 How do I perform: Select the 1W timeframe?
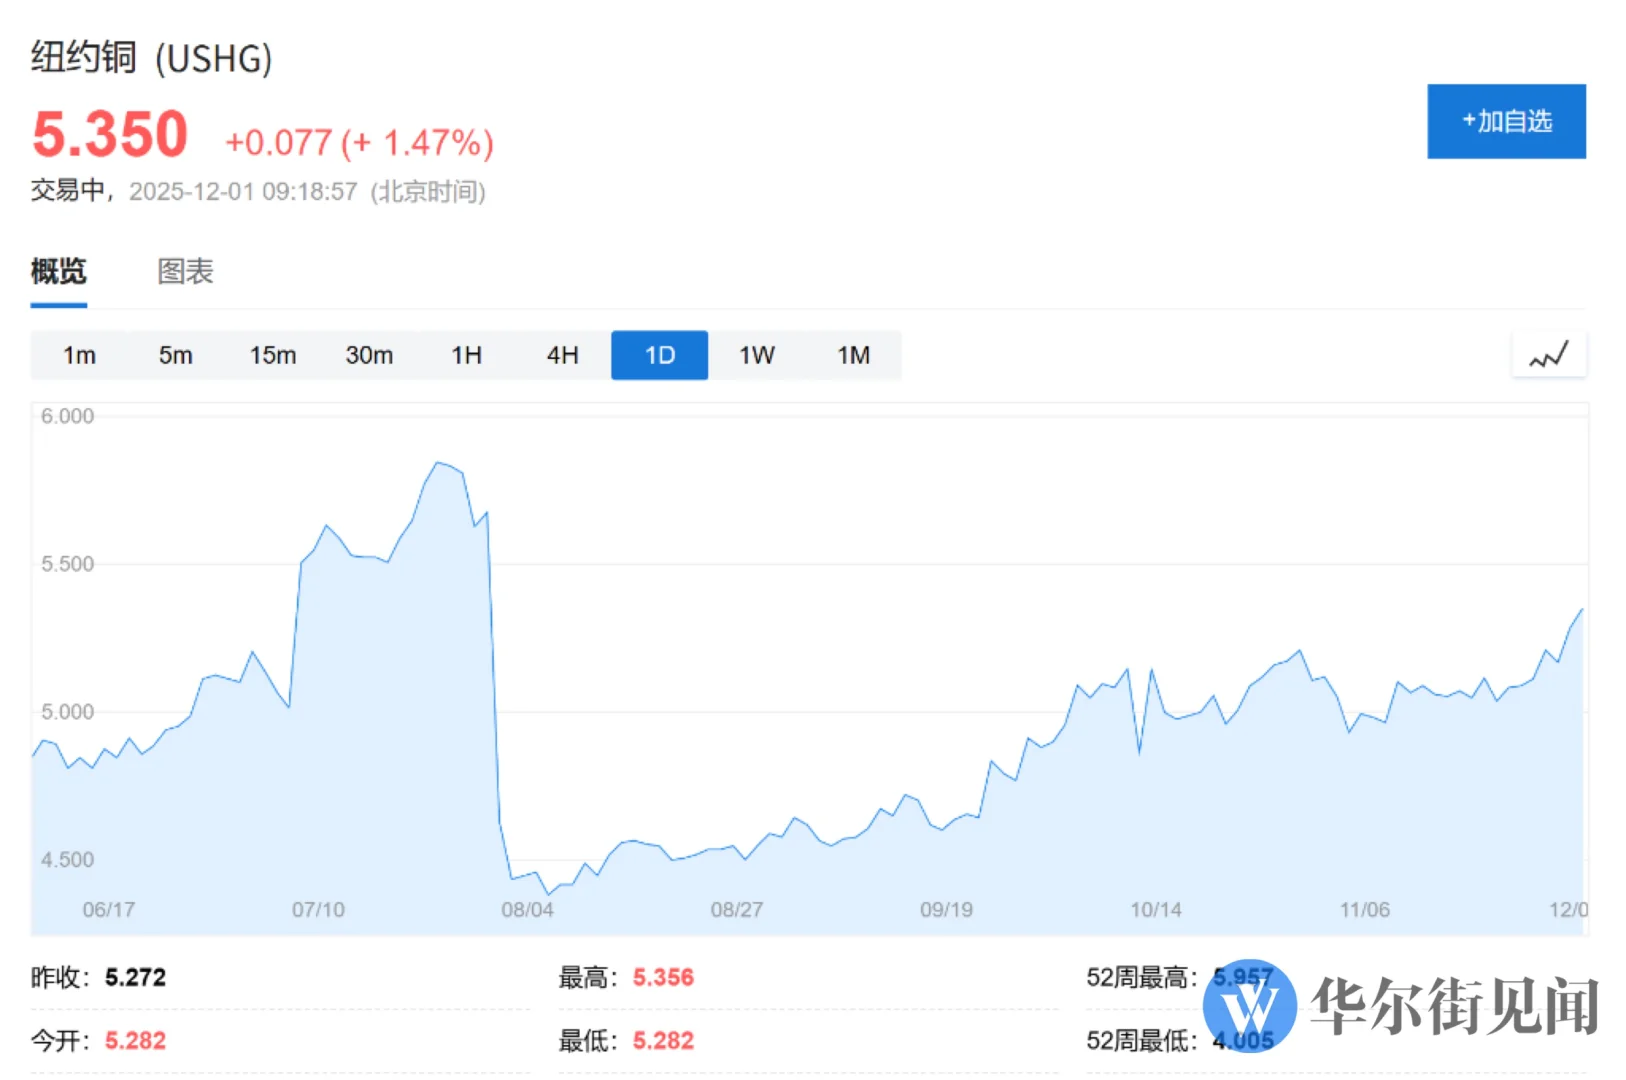coord(756,355)
